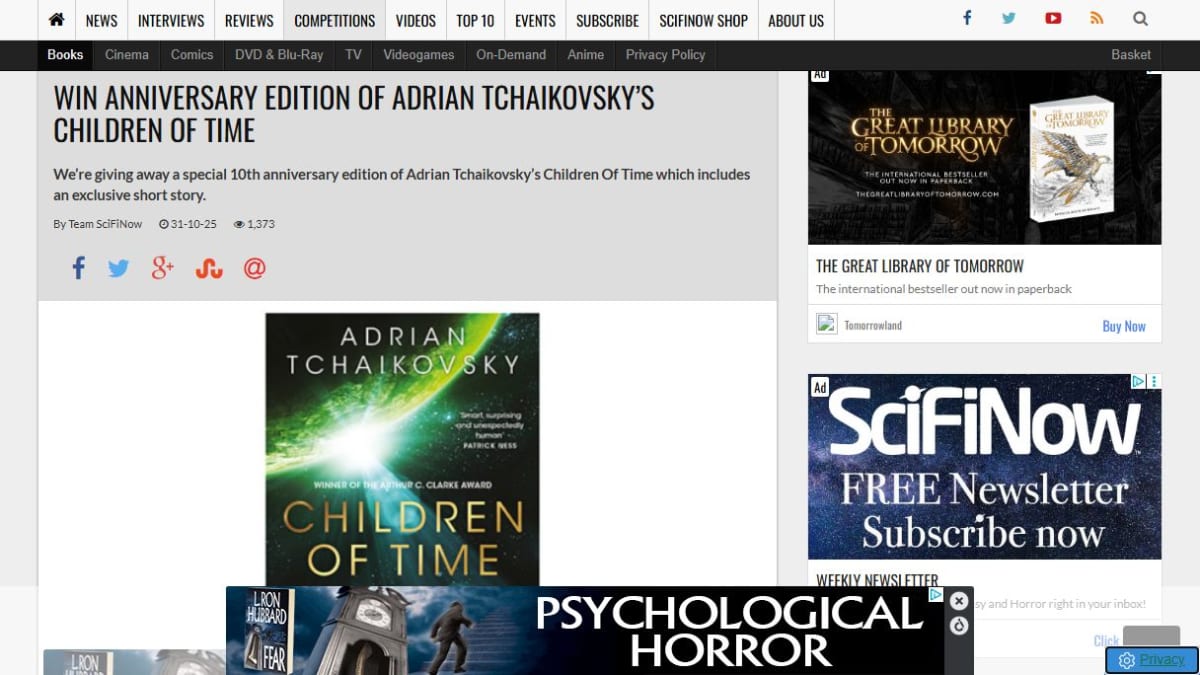Select the On-Demand category tab
1200x675 pixels.
[511, 55]
